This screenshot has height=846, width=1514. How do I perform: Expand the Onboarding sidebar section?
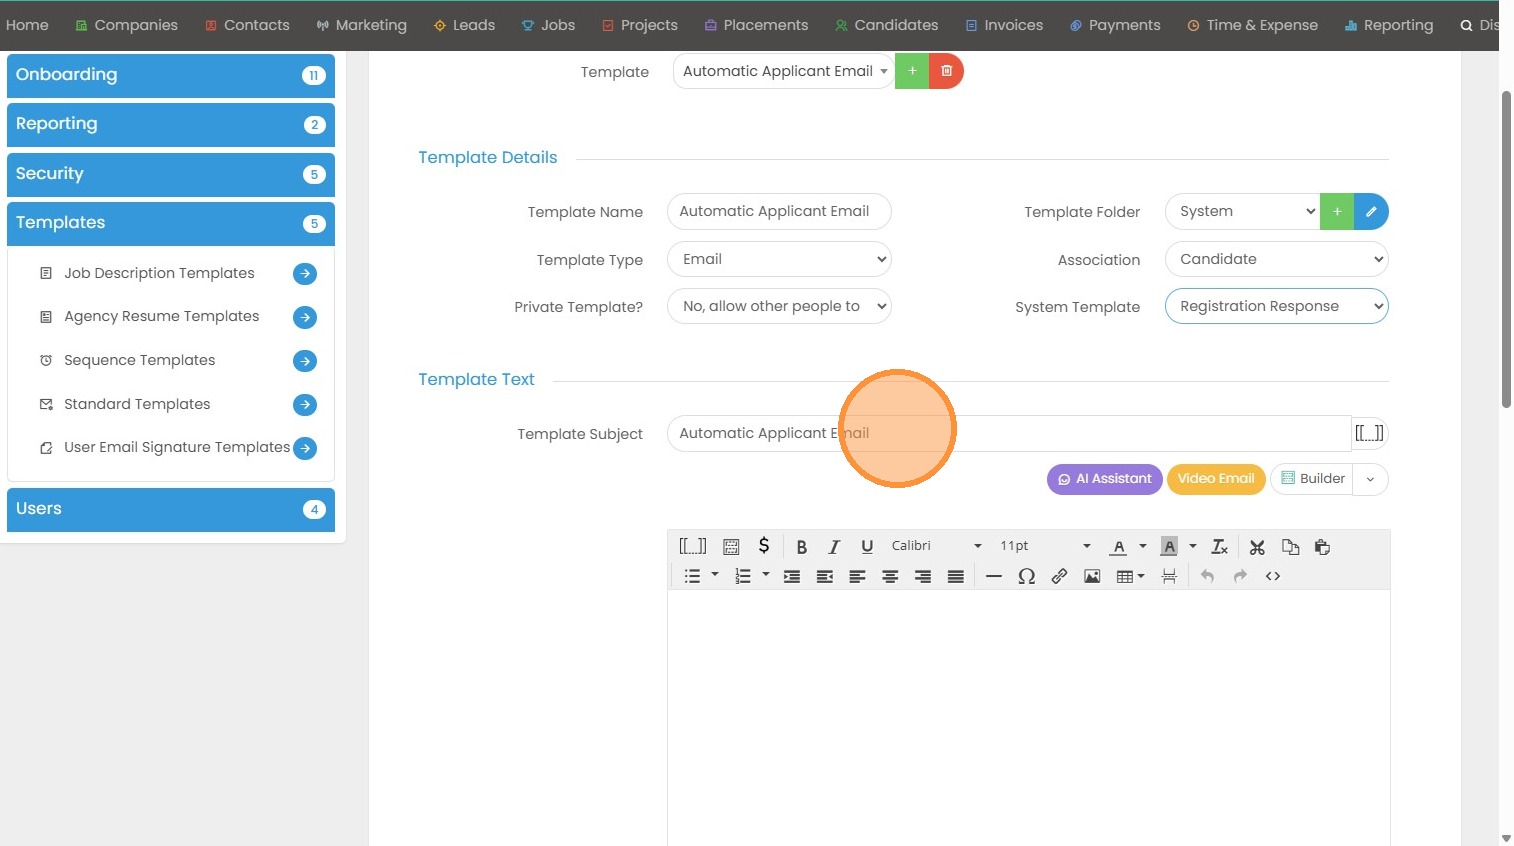pos(171,75)
